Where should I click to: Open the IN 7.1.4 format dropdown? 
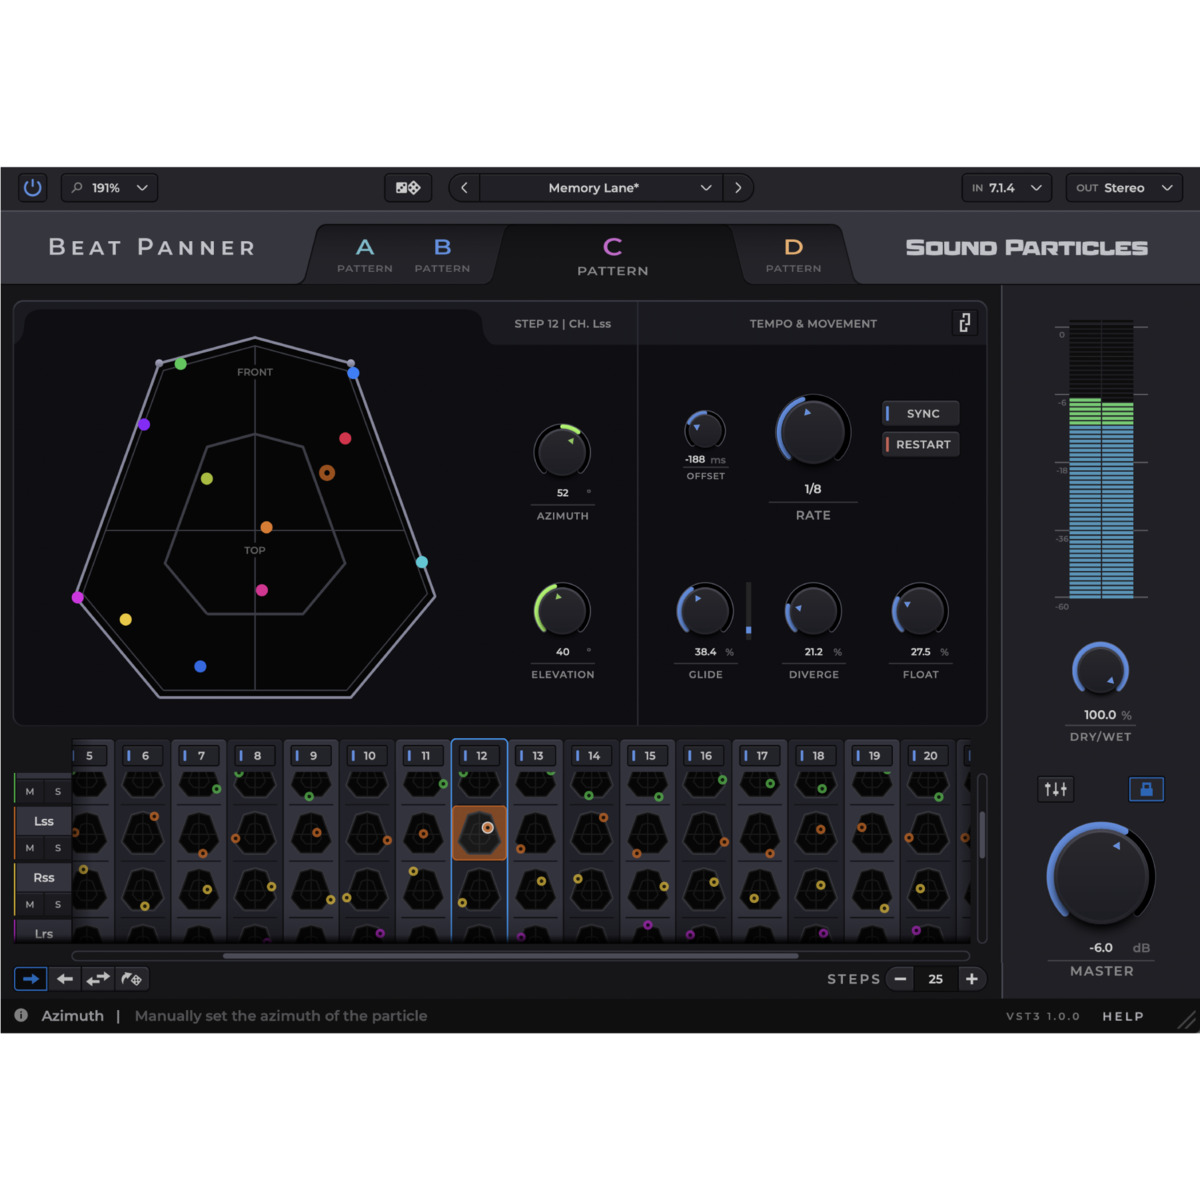[1008, 187]
